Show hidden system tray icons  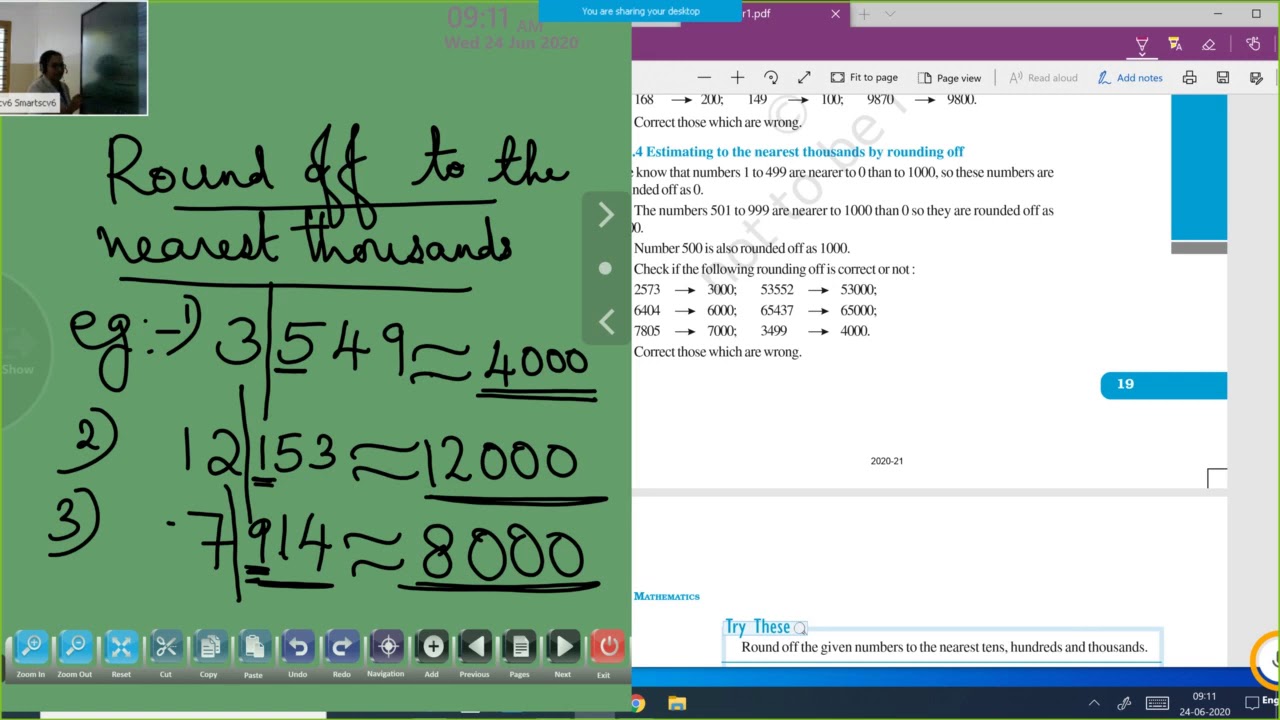coord(1093,703)
